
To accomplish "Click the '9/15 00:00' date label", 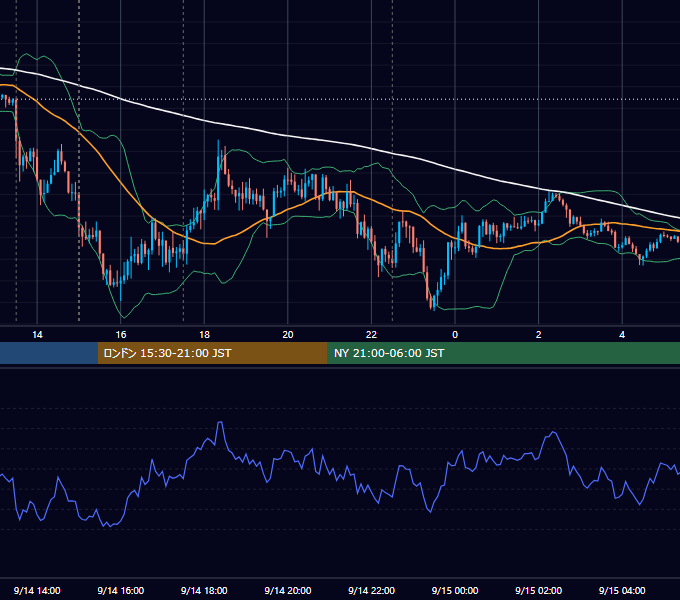I will [455, 590].
